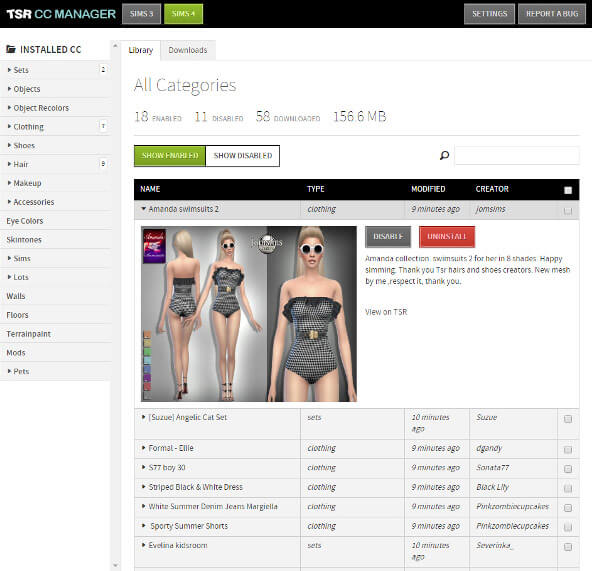Sort table by Modified column
The width and height of the screenshot is (592, 571).
[x=428, y=189]
